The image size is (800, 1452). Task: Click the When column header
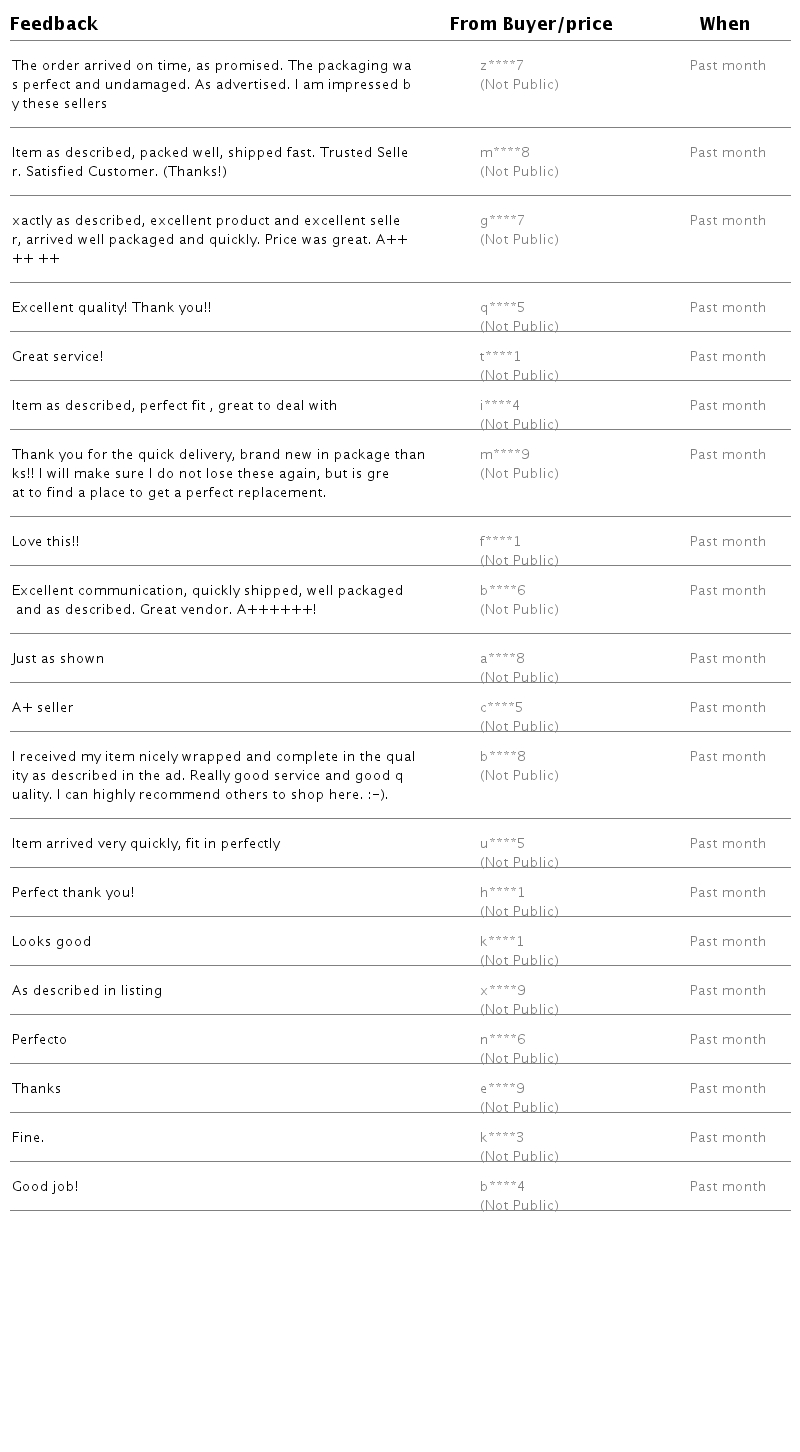click(724, 24)
